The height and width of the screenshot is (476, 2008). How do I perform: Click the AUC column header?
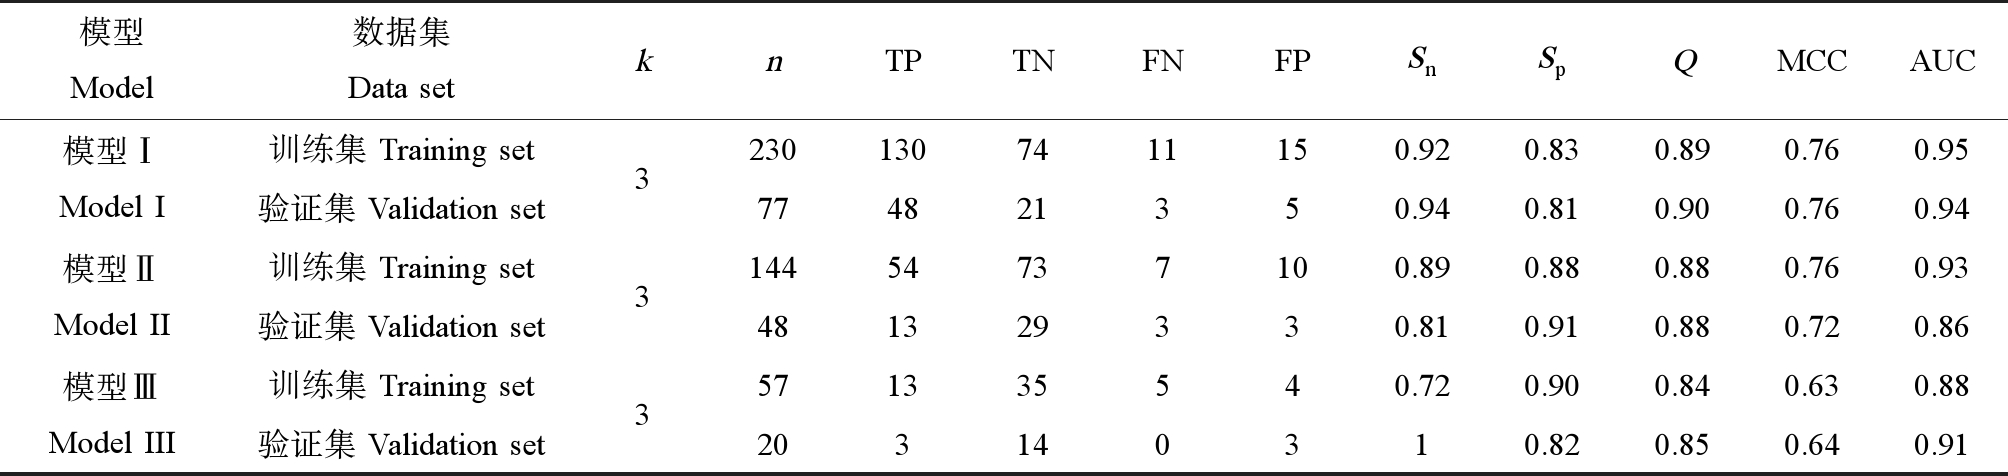pos(1942,61)
